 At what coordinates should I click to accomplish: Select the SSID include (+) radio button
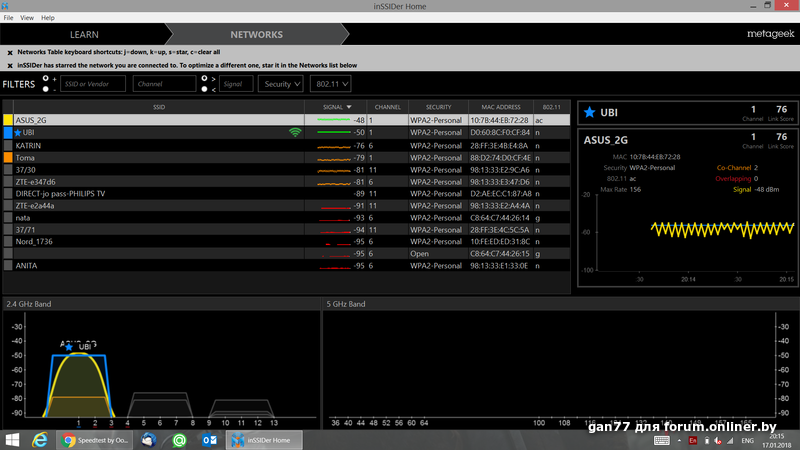click(x=45, y=79)
